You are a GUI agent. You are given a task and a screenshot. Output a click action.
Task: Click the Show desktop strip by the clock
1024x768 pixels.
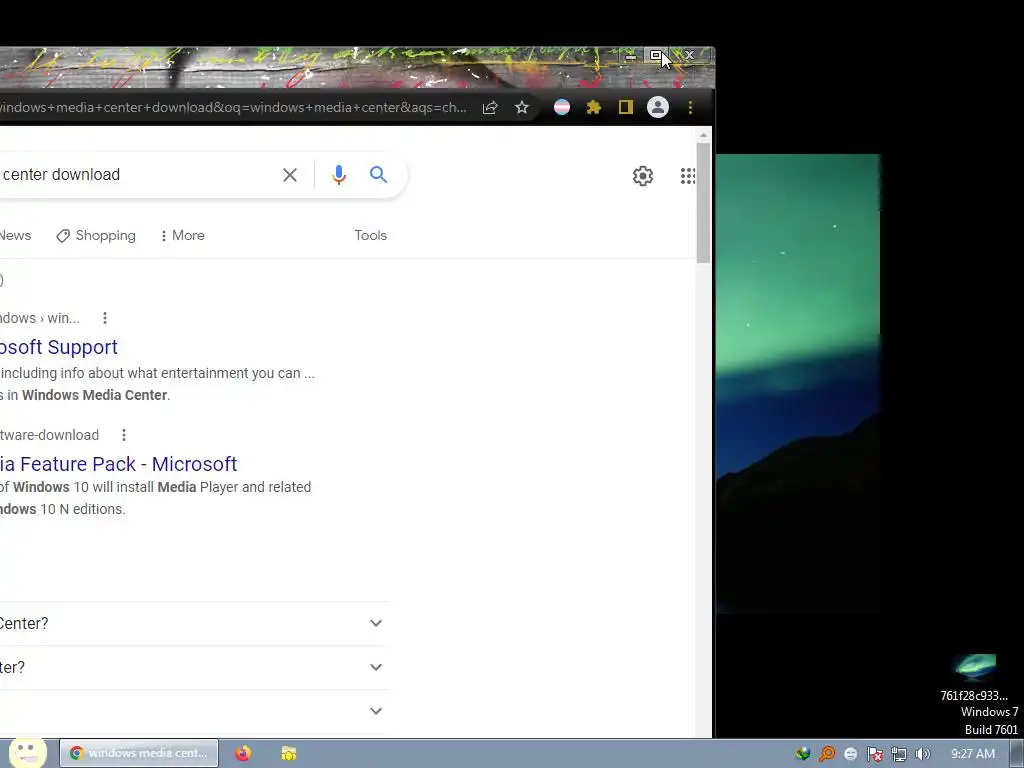click(x=1017, y=754)
